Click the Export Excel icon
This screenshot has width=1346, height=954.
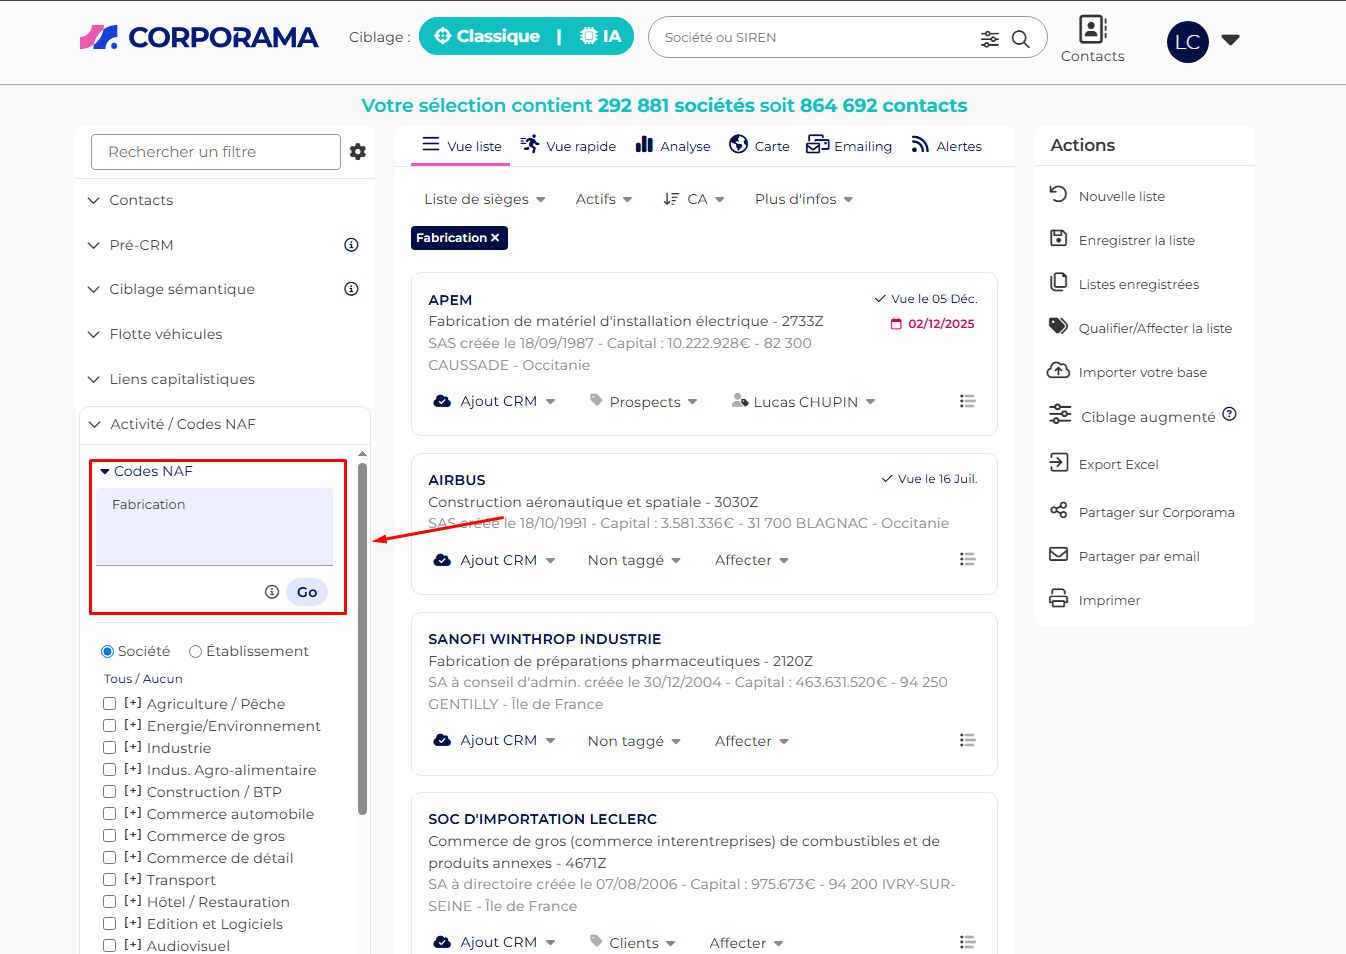coord(1058,462)
